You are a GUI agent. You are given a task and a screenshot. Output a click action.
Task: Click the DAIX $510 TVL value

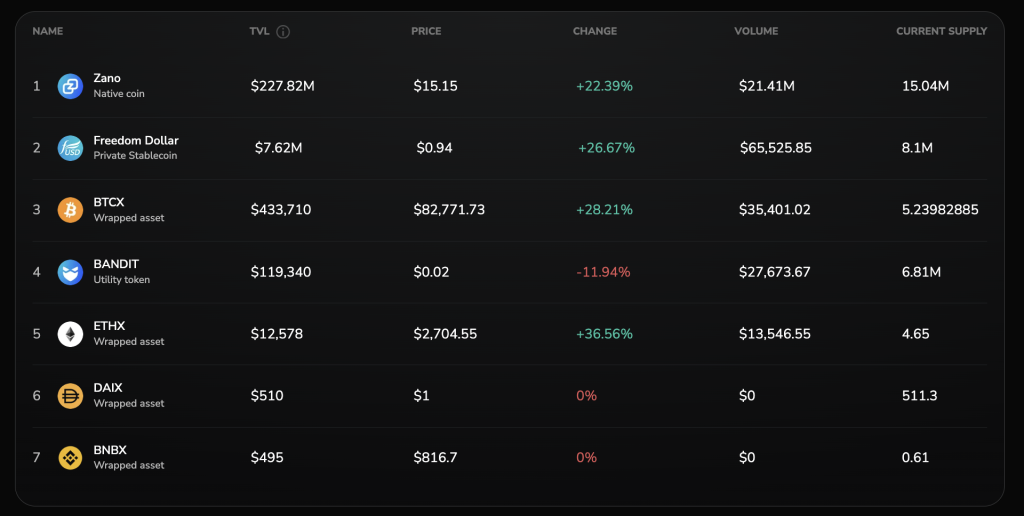[x=267, y=396]
